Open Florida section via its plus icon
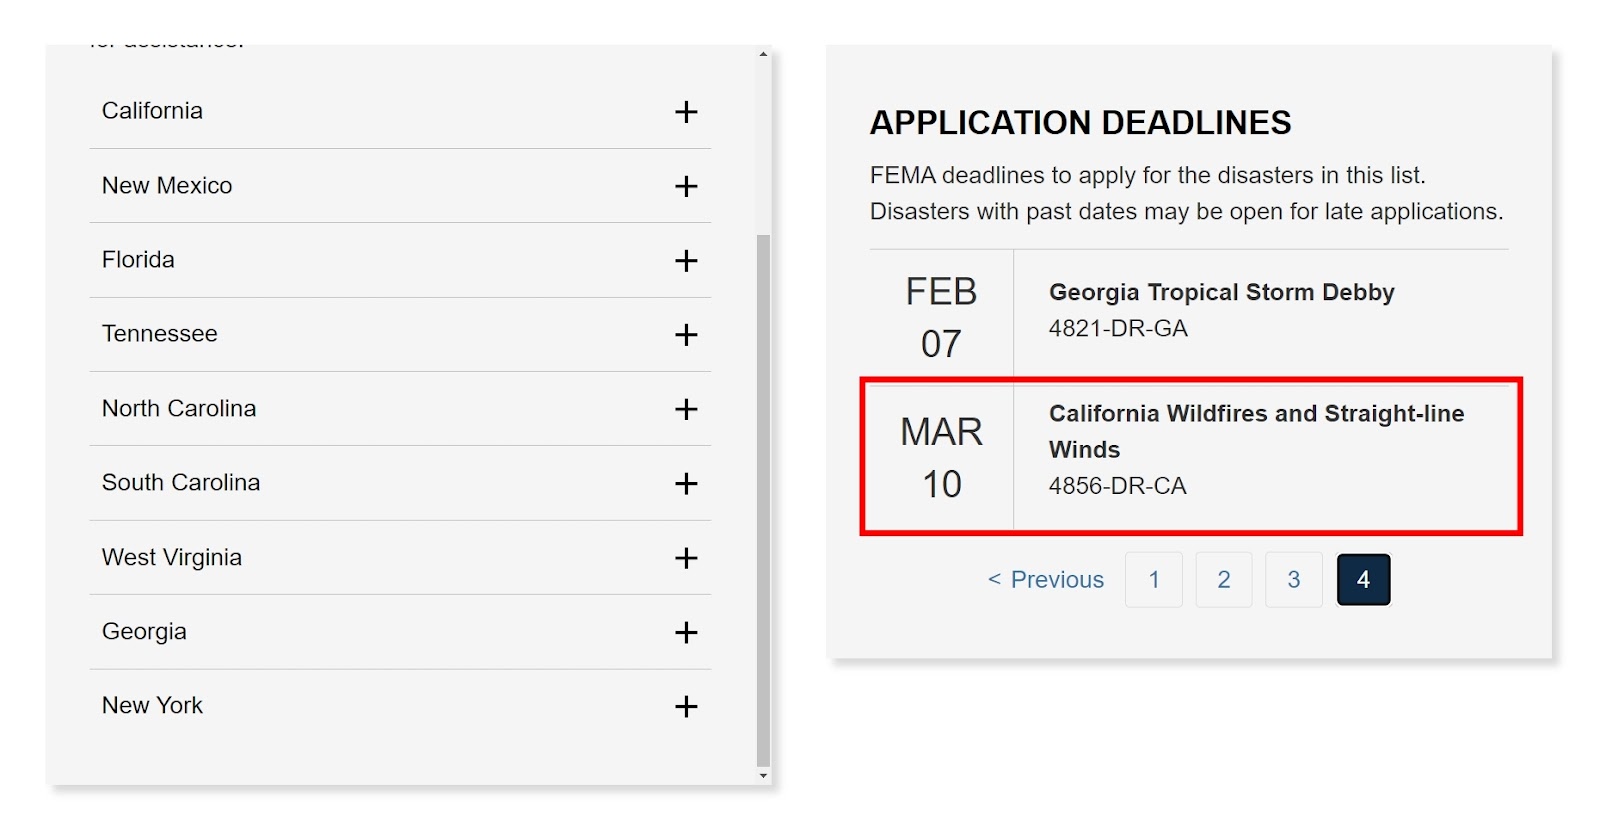This screenshot has width=1600, height=815. (685, 261)
